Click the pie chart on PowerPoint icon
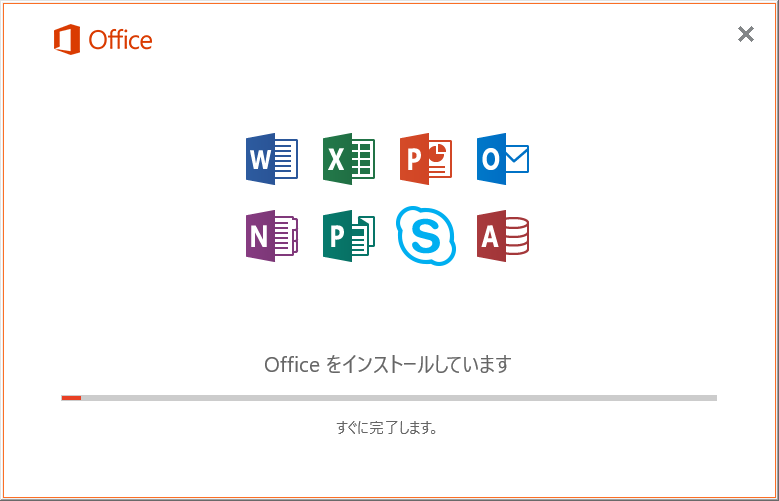This screenshot has height=501, width=779. point(440,152)
